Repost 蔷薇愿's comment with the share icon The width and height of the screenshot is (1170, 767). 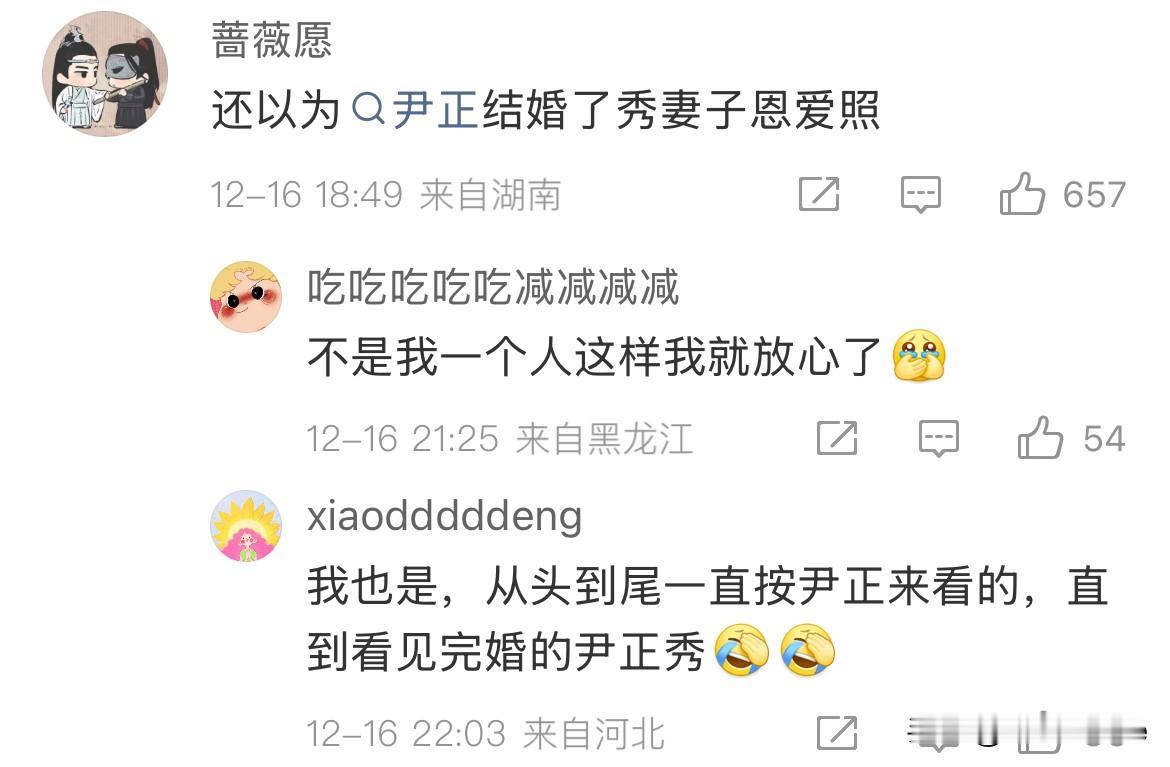pyautogui.click(x=819, y=195)
